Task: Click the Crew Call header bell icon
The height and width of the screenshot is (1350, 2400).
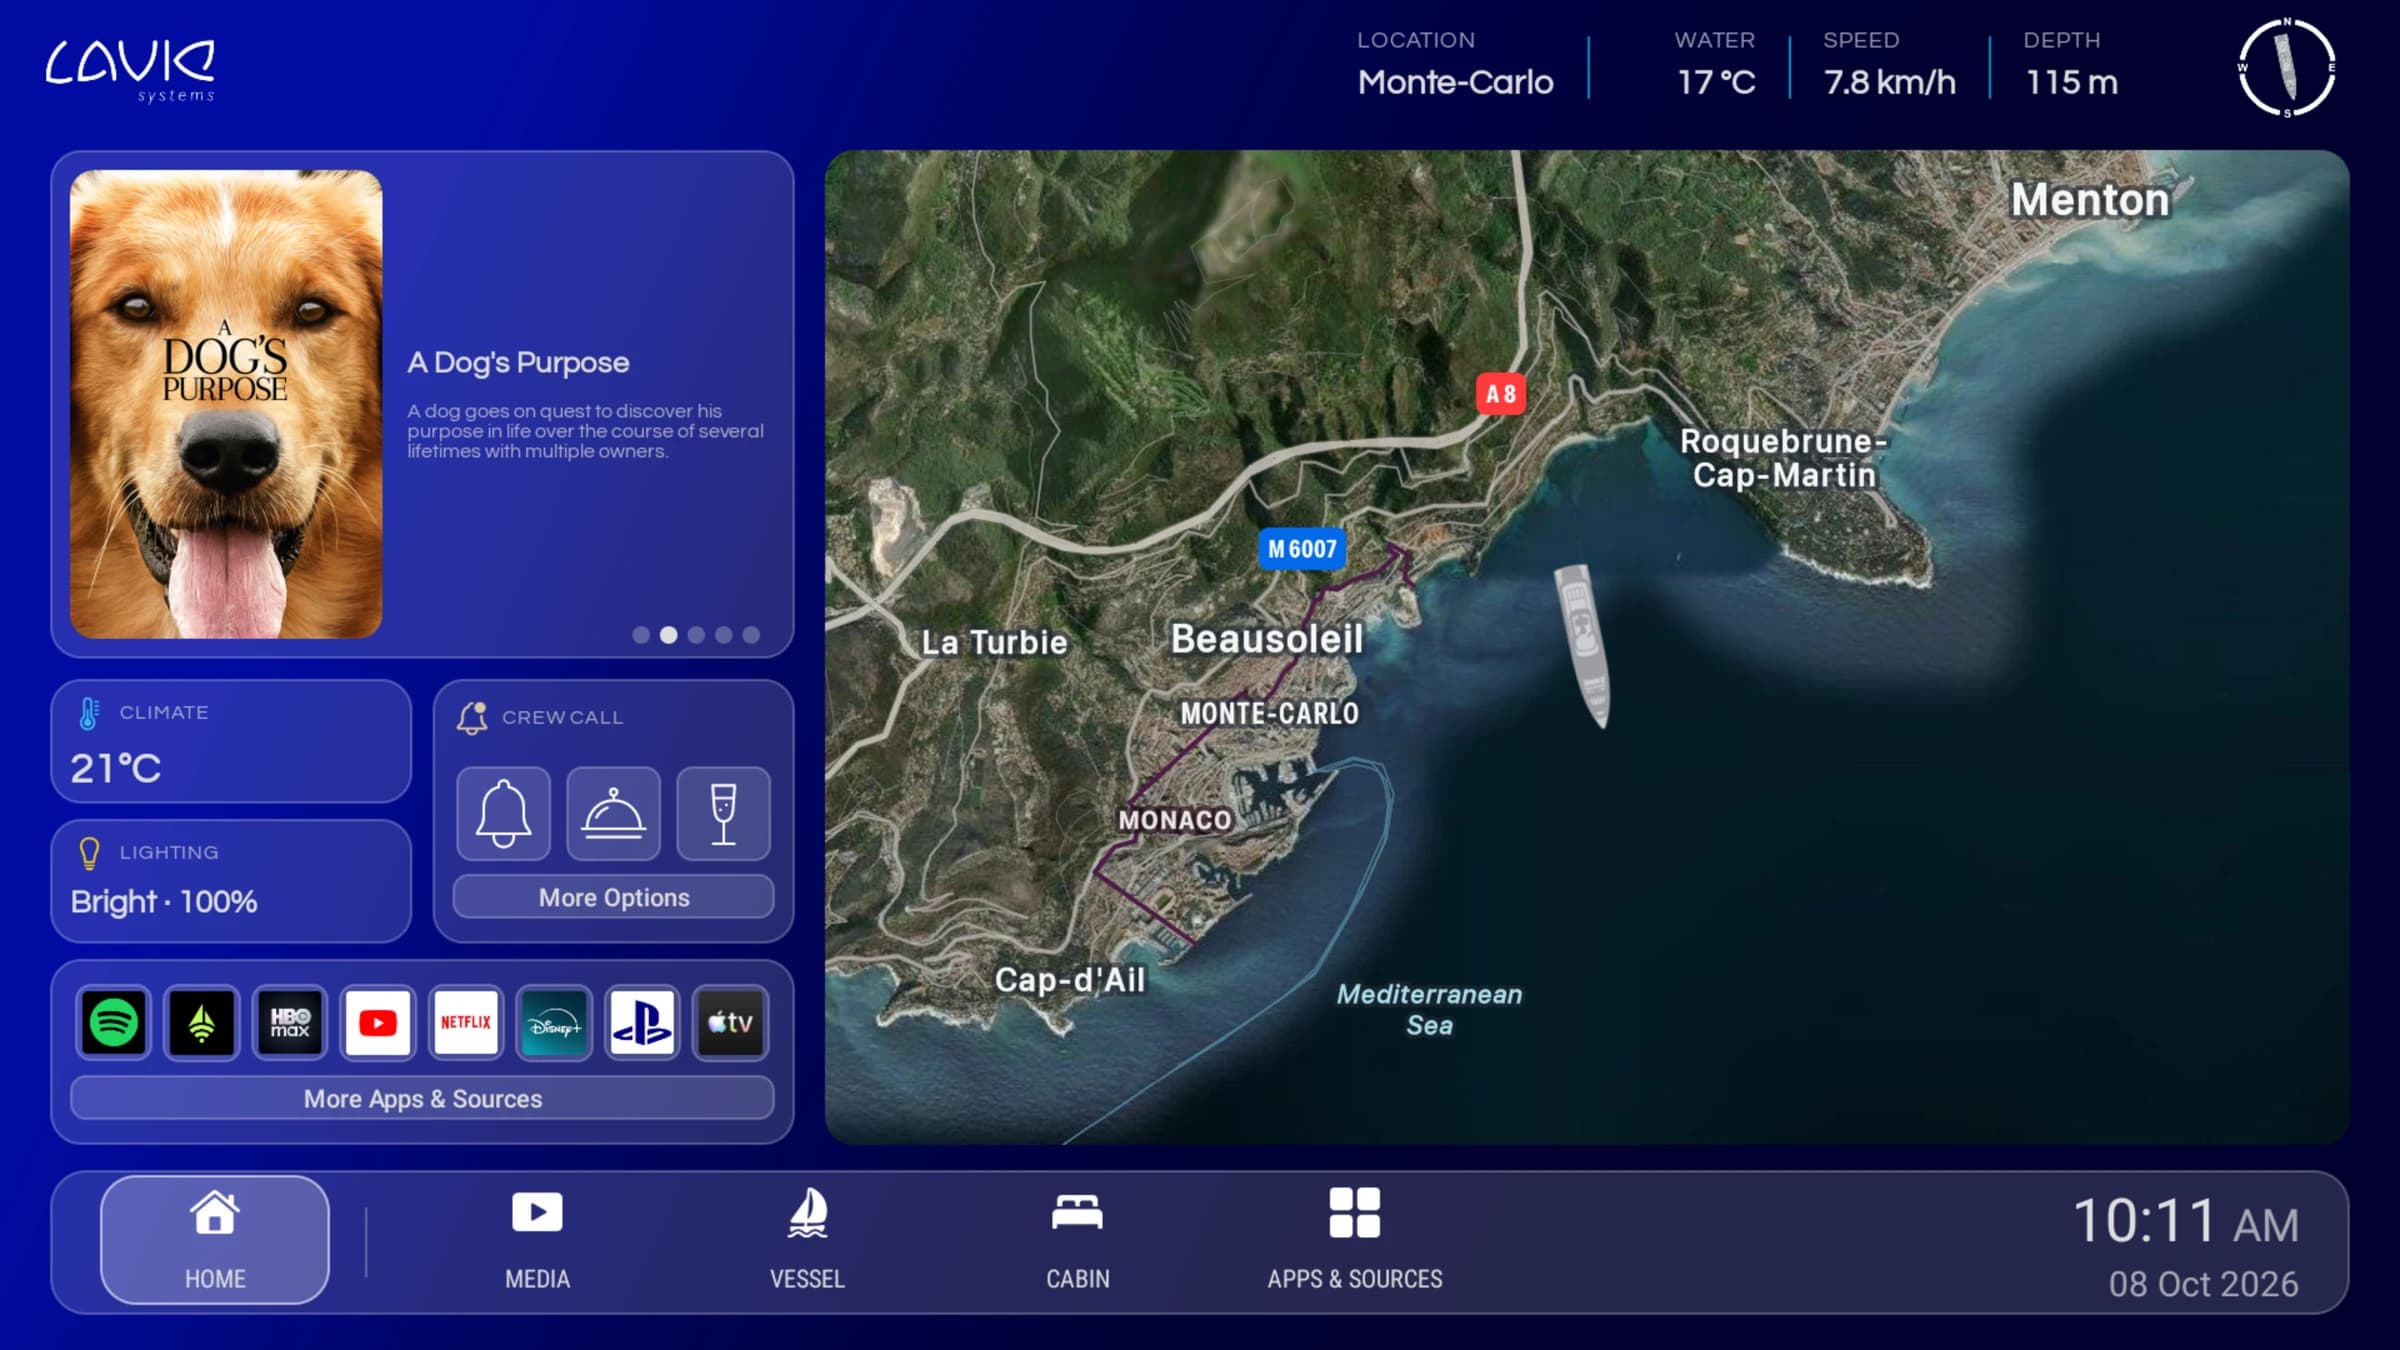Action: [x=472, y=718]
